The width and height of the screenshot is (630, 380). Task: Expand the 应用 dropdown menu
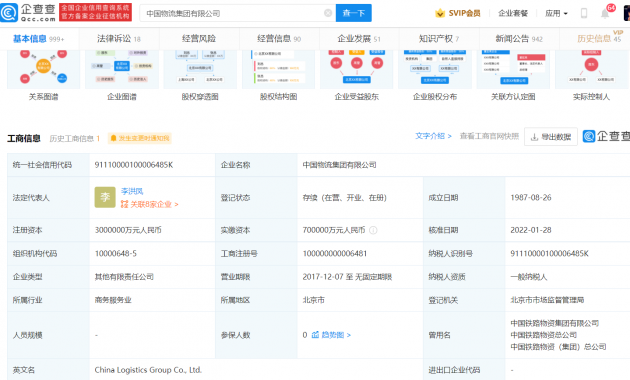556,13
